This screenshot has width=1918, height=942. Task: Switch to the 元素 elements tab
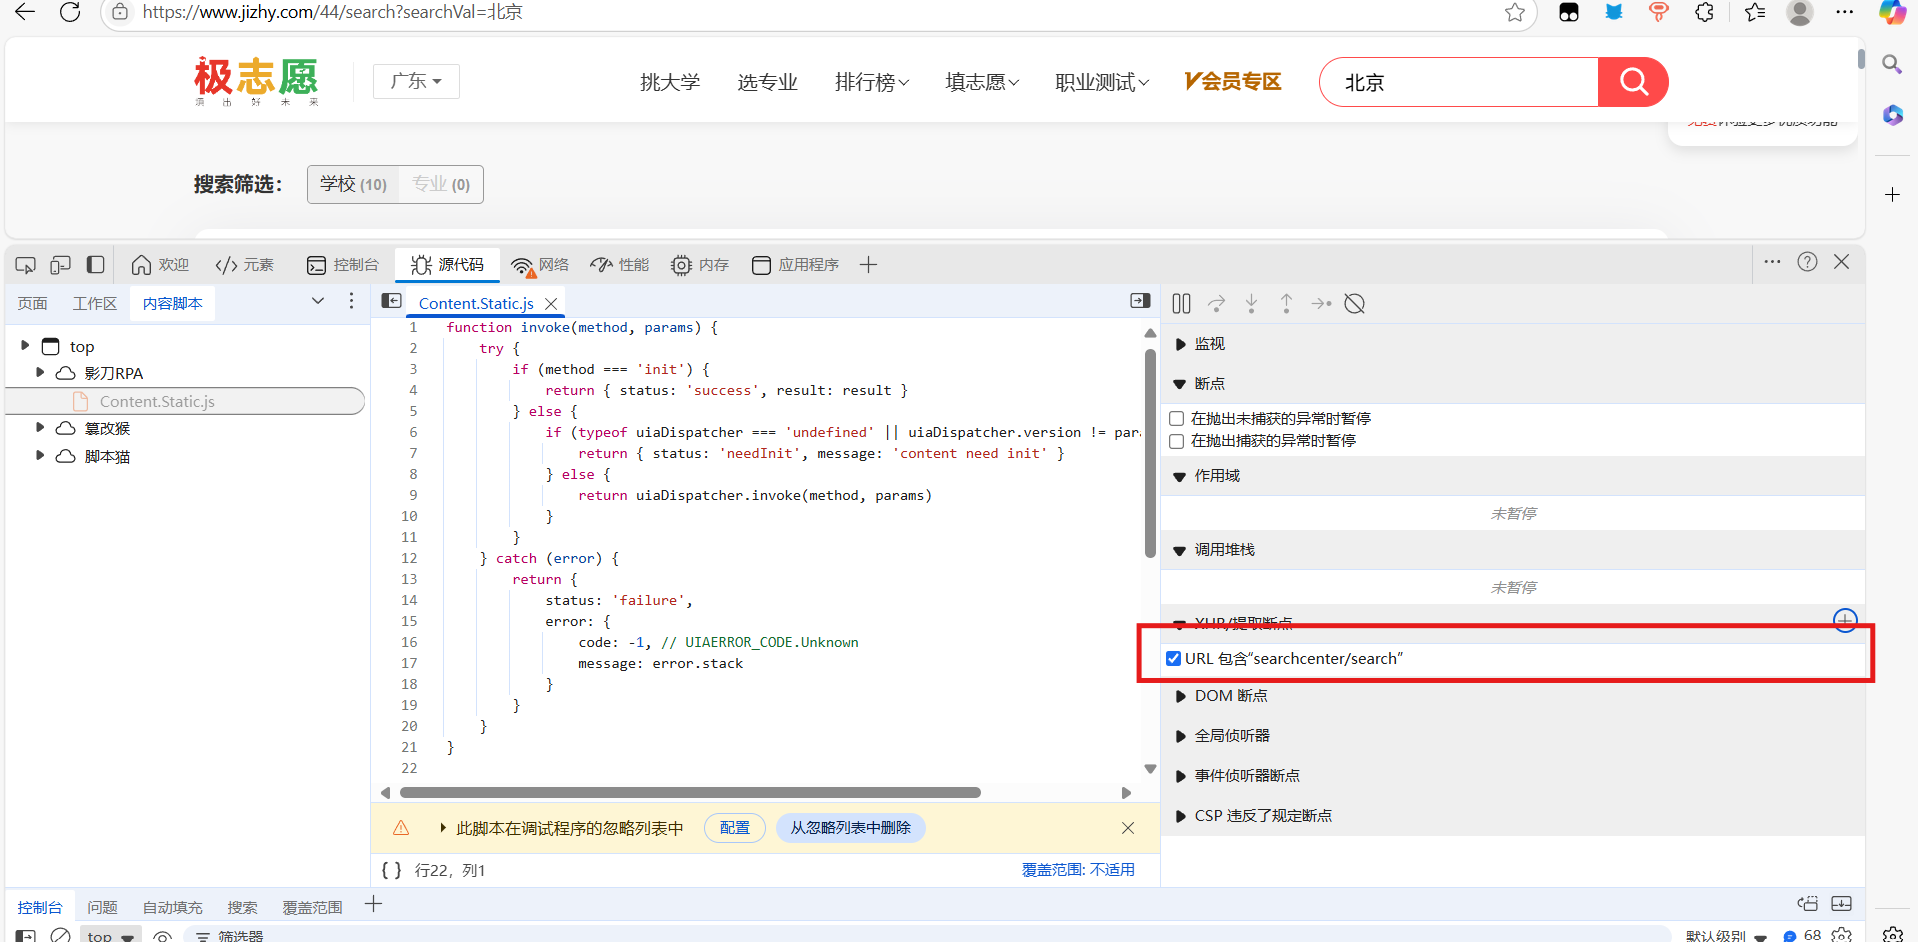pyautogui.click(x=245, y=265)
